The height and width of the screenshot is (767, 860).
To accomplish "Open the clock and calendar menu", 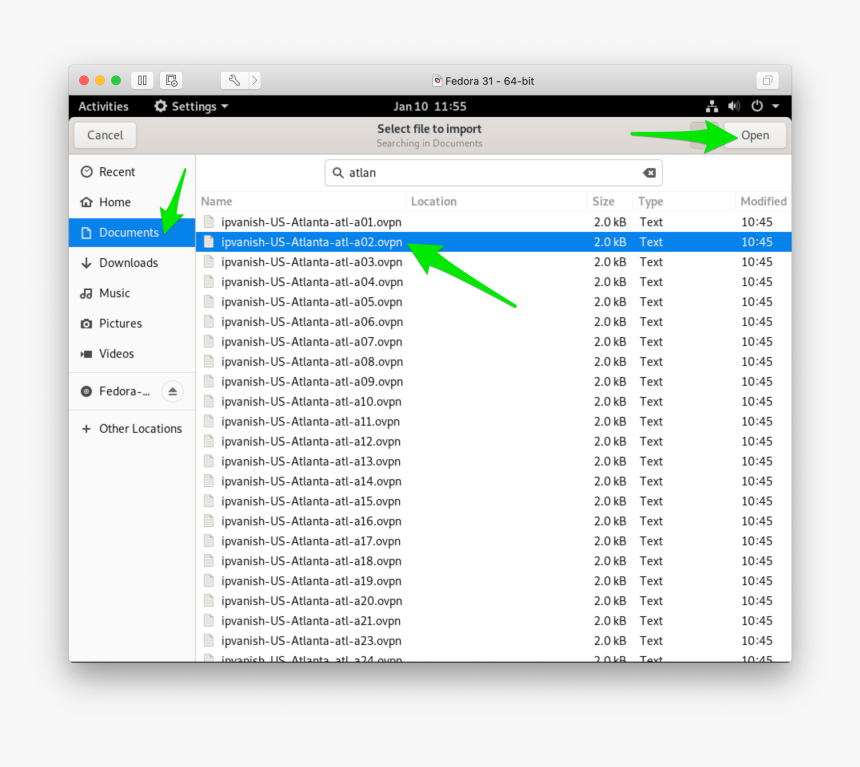I will [x=429, y=107].
